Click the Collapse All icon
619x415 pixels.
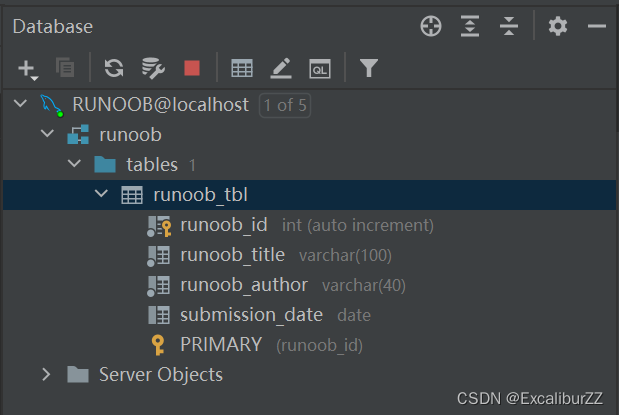[x=509, y=26]
